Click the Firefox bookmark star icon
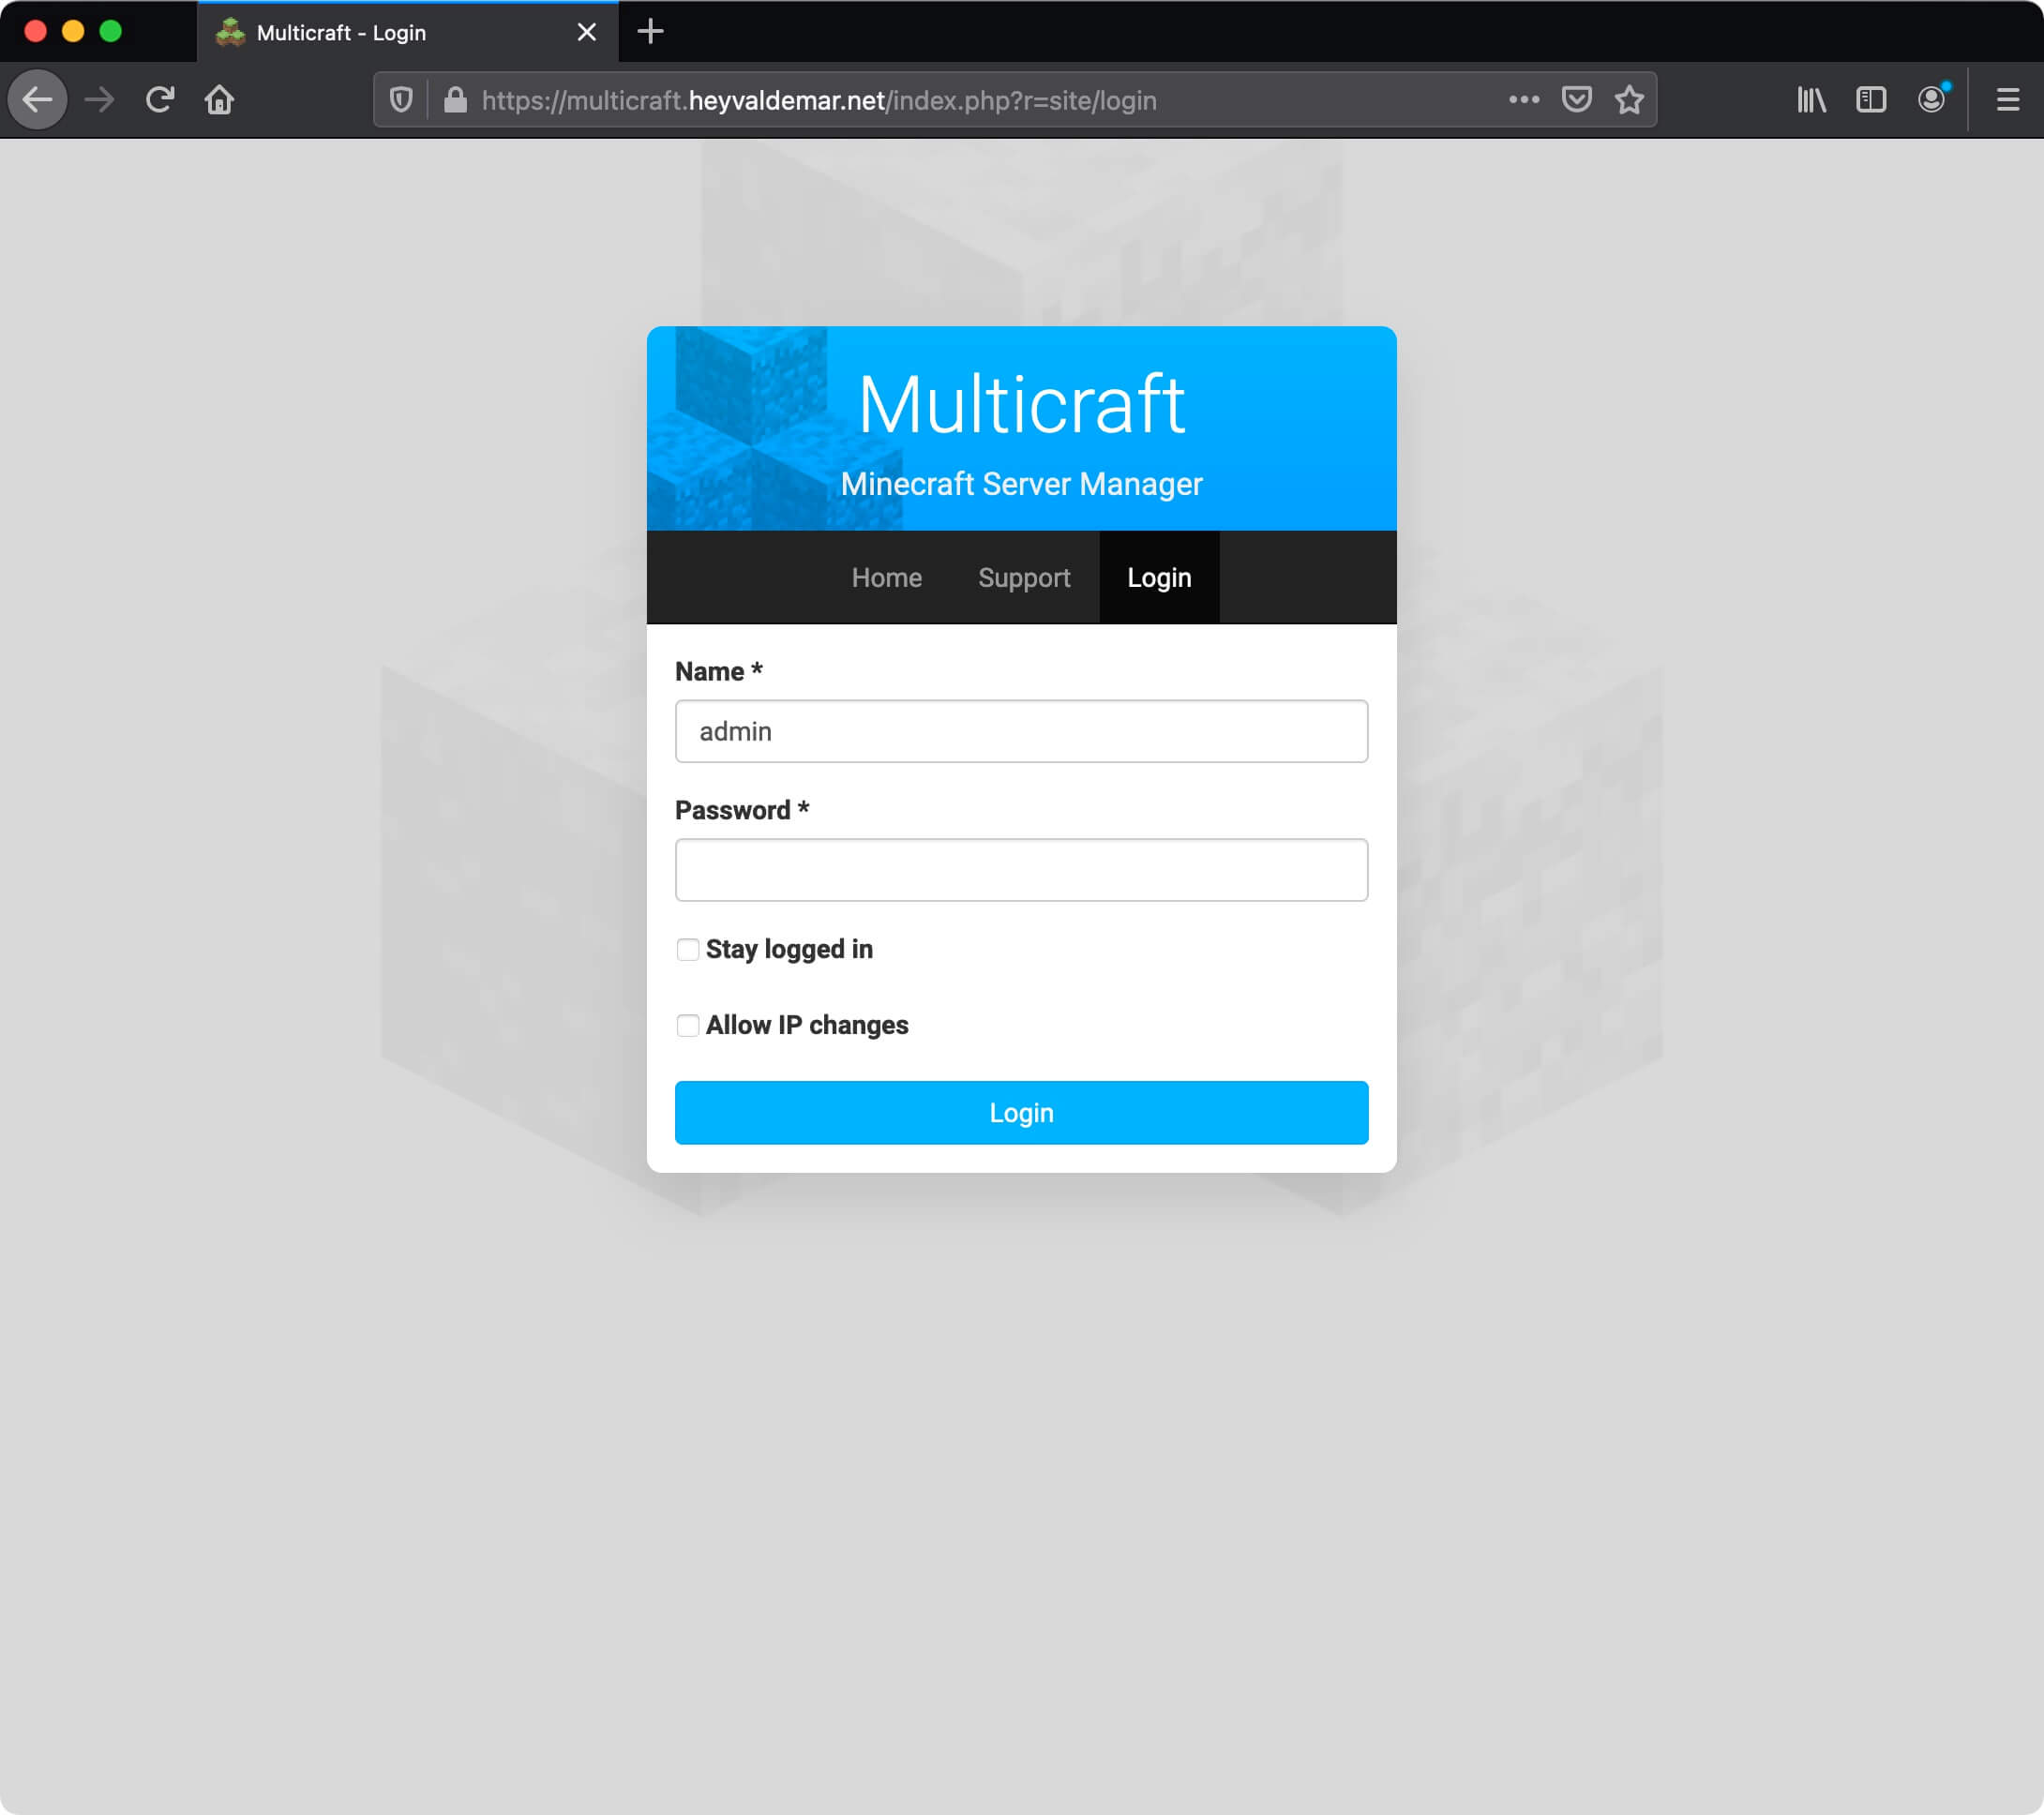2044x1815 pixels. click(x=1629, y=98)
